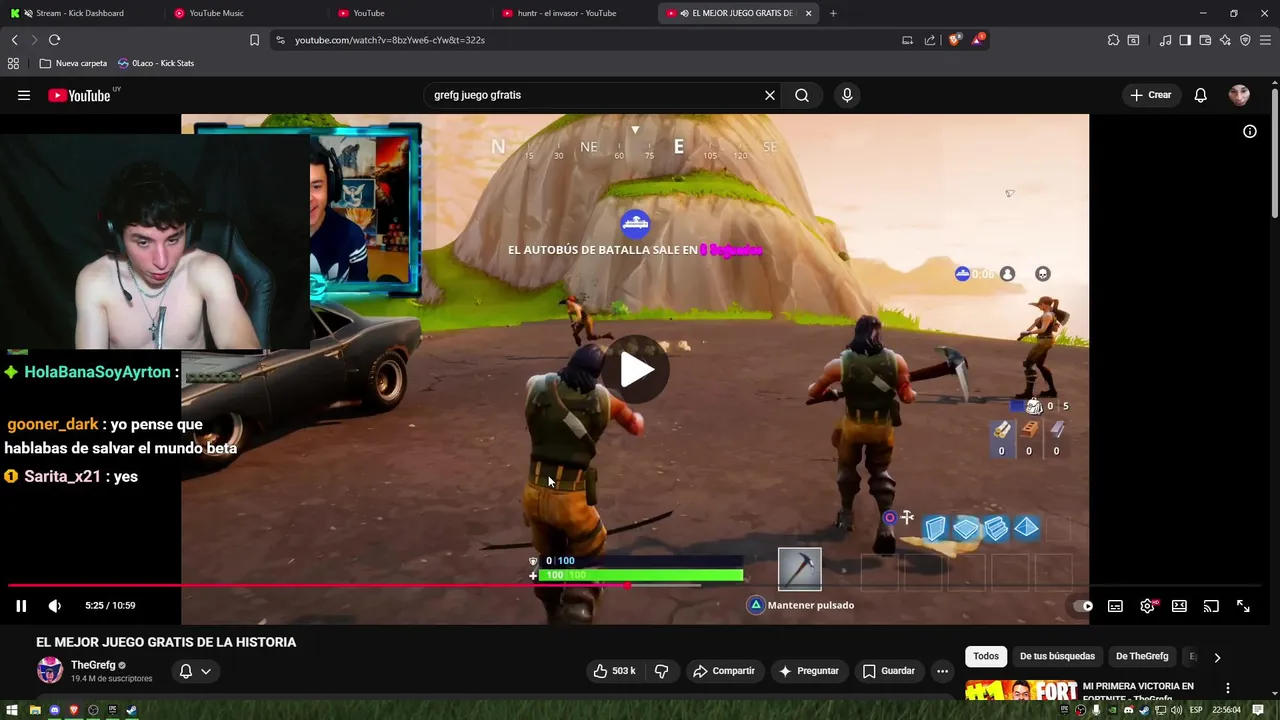Viewport: 1280px width, 720px height.
Task: Select the De tus búsquedas chip
Action: tap(1057, 656)
